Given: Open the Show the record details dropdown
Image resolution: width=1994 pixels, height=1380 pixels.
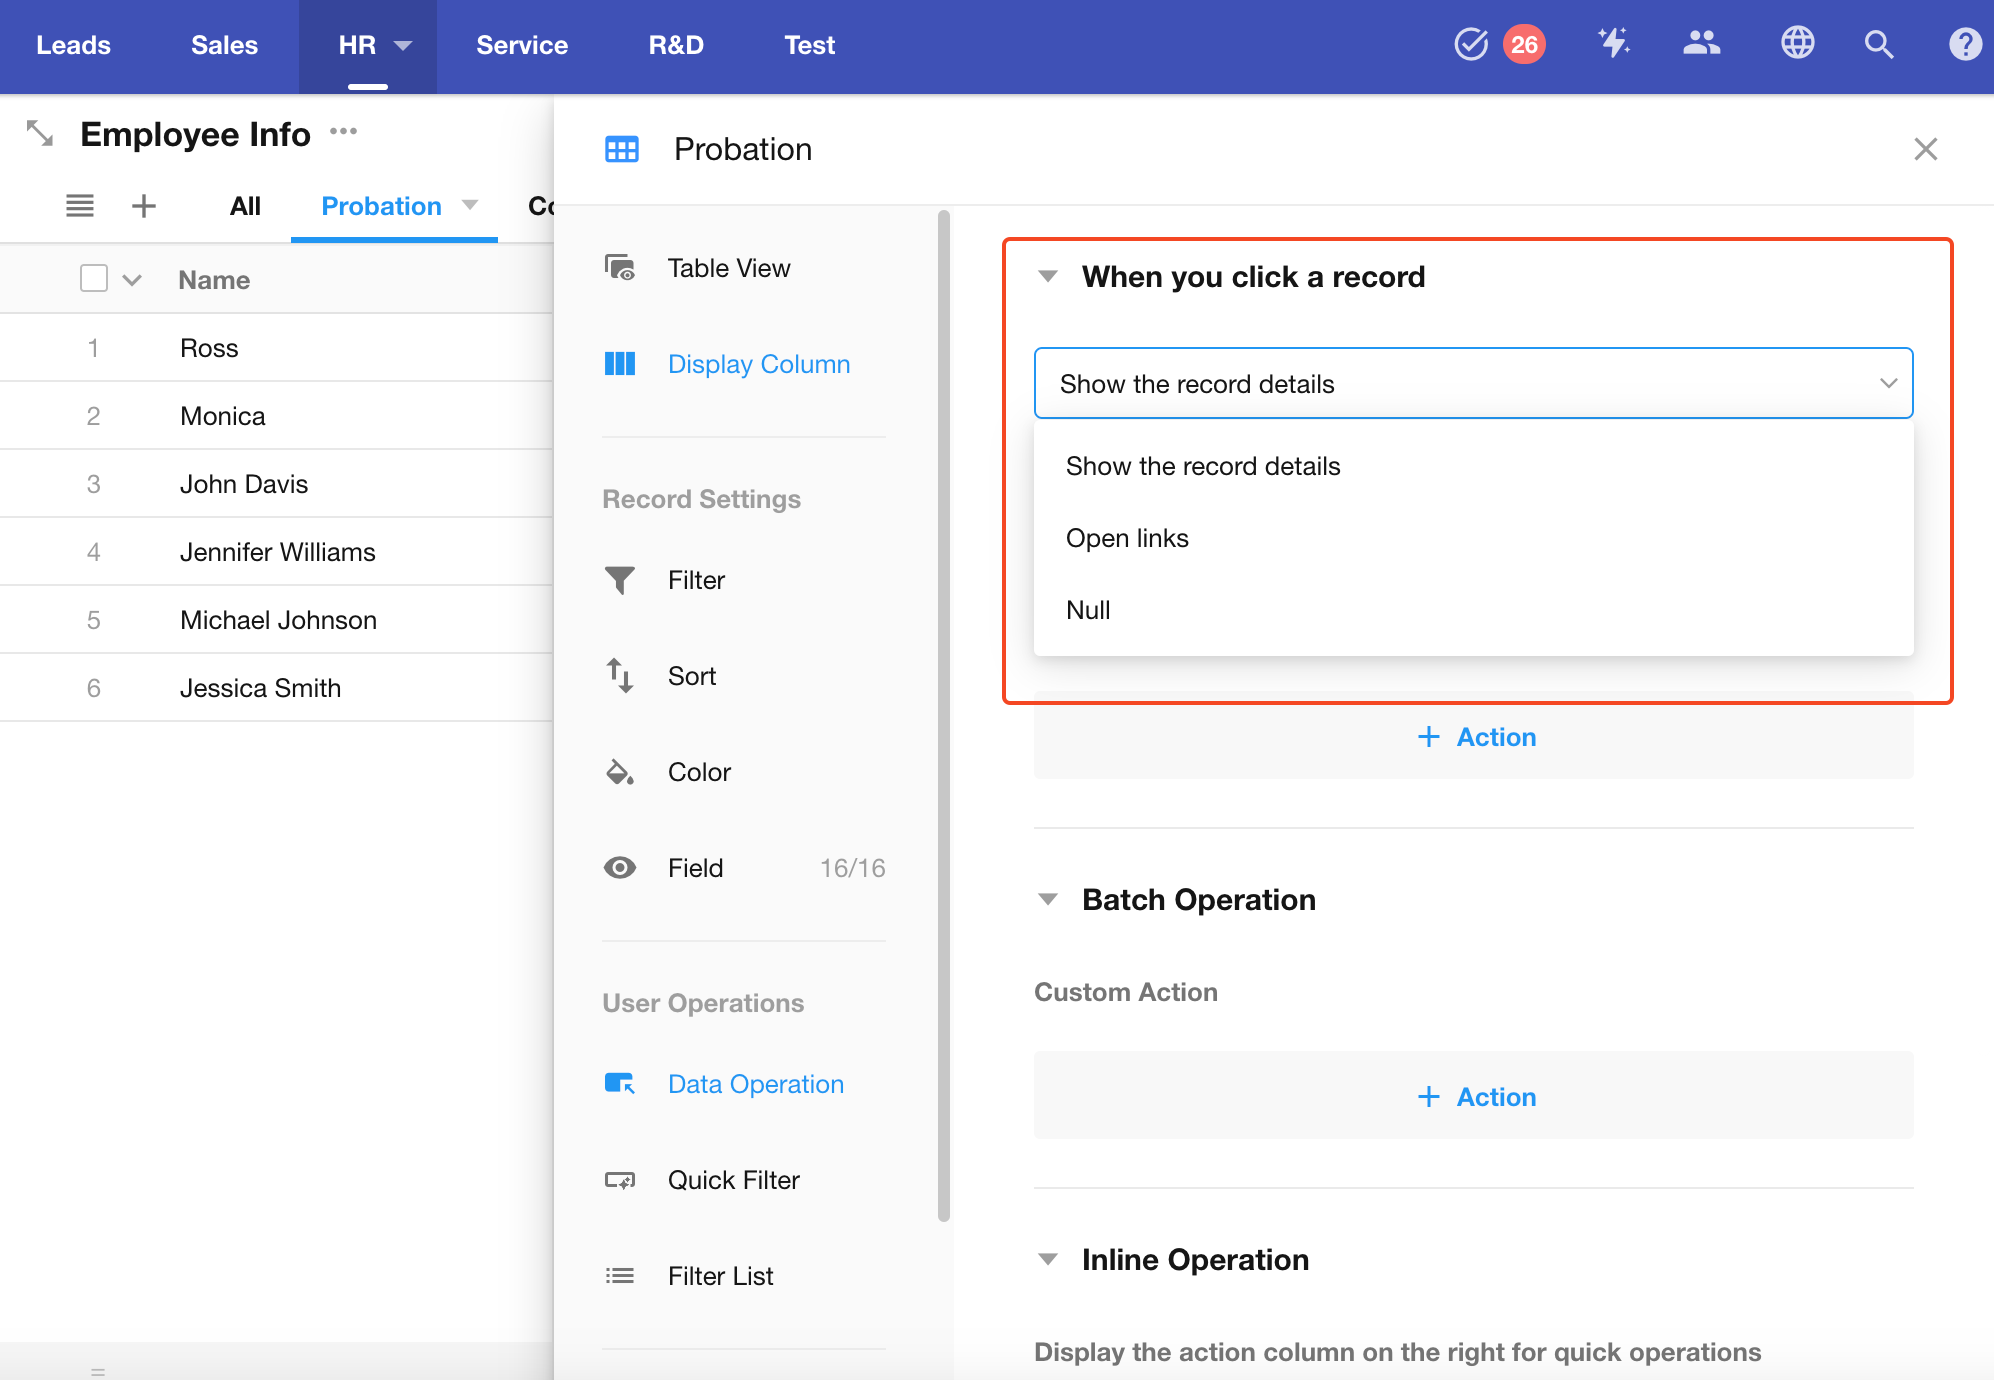Looking at the screenshot, I should tap(1473, 384).
